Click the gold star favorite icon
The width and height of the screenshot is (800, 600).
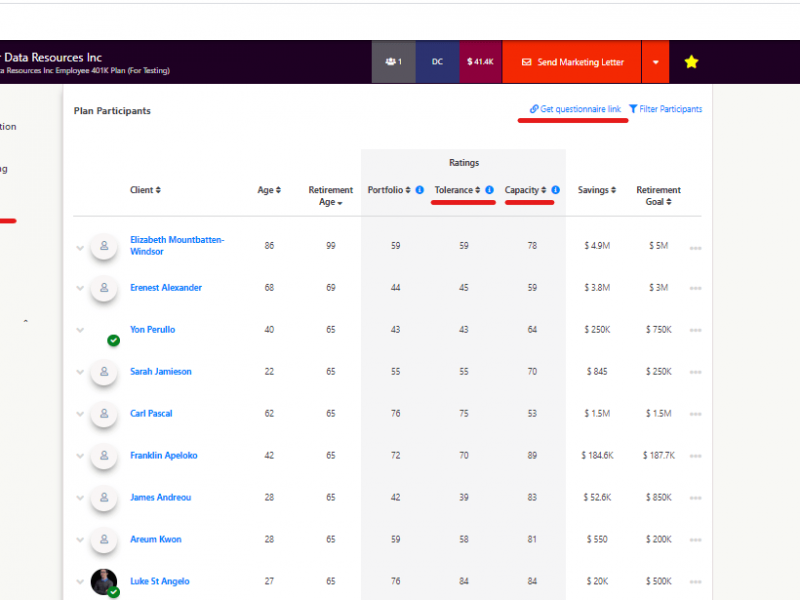click(x=691, y=62)
